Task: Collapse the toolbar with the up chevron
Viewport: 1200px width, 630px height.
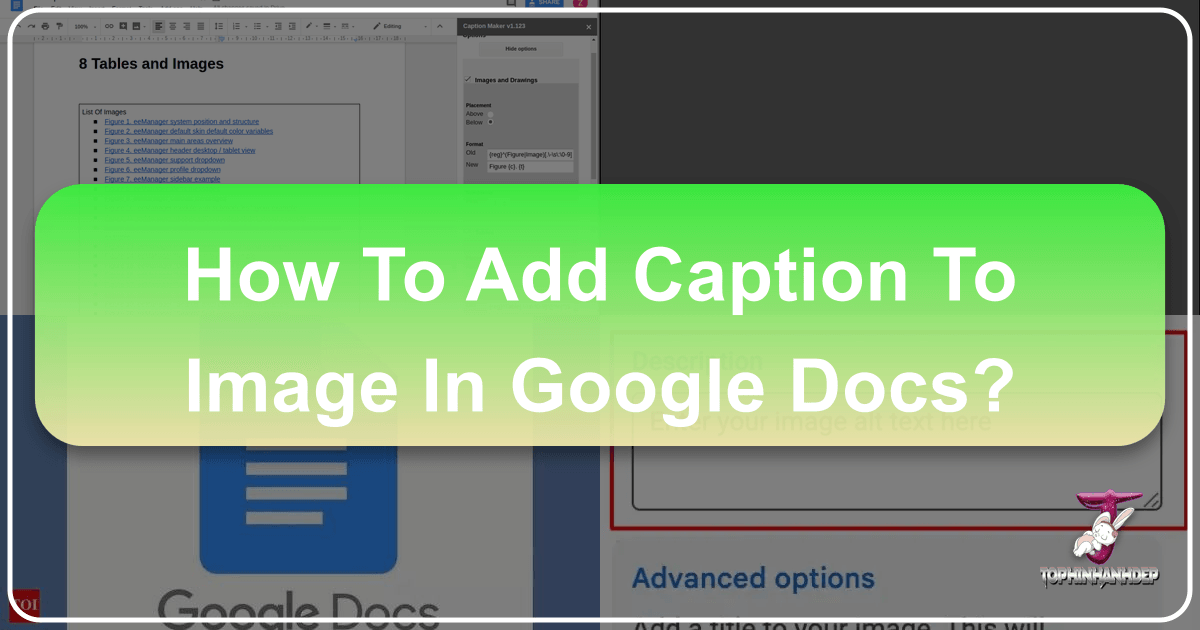Action: (x=440, y=25)
